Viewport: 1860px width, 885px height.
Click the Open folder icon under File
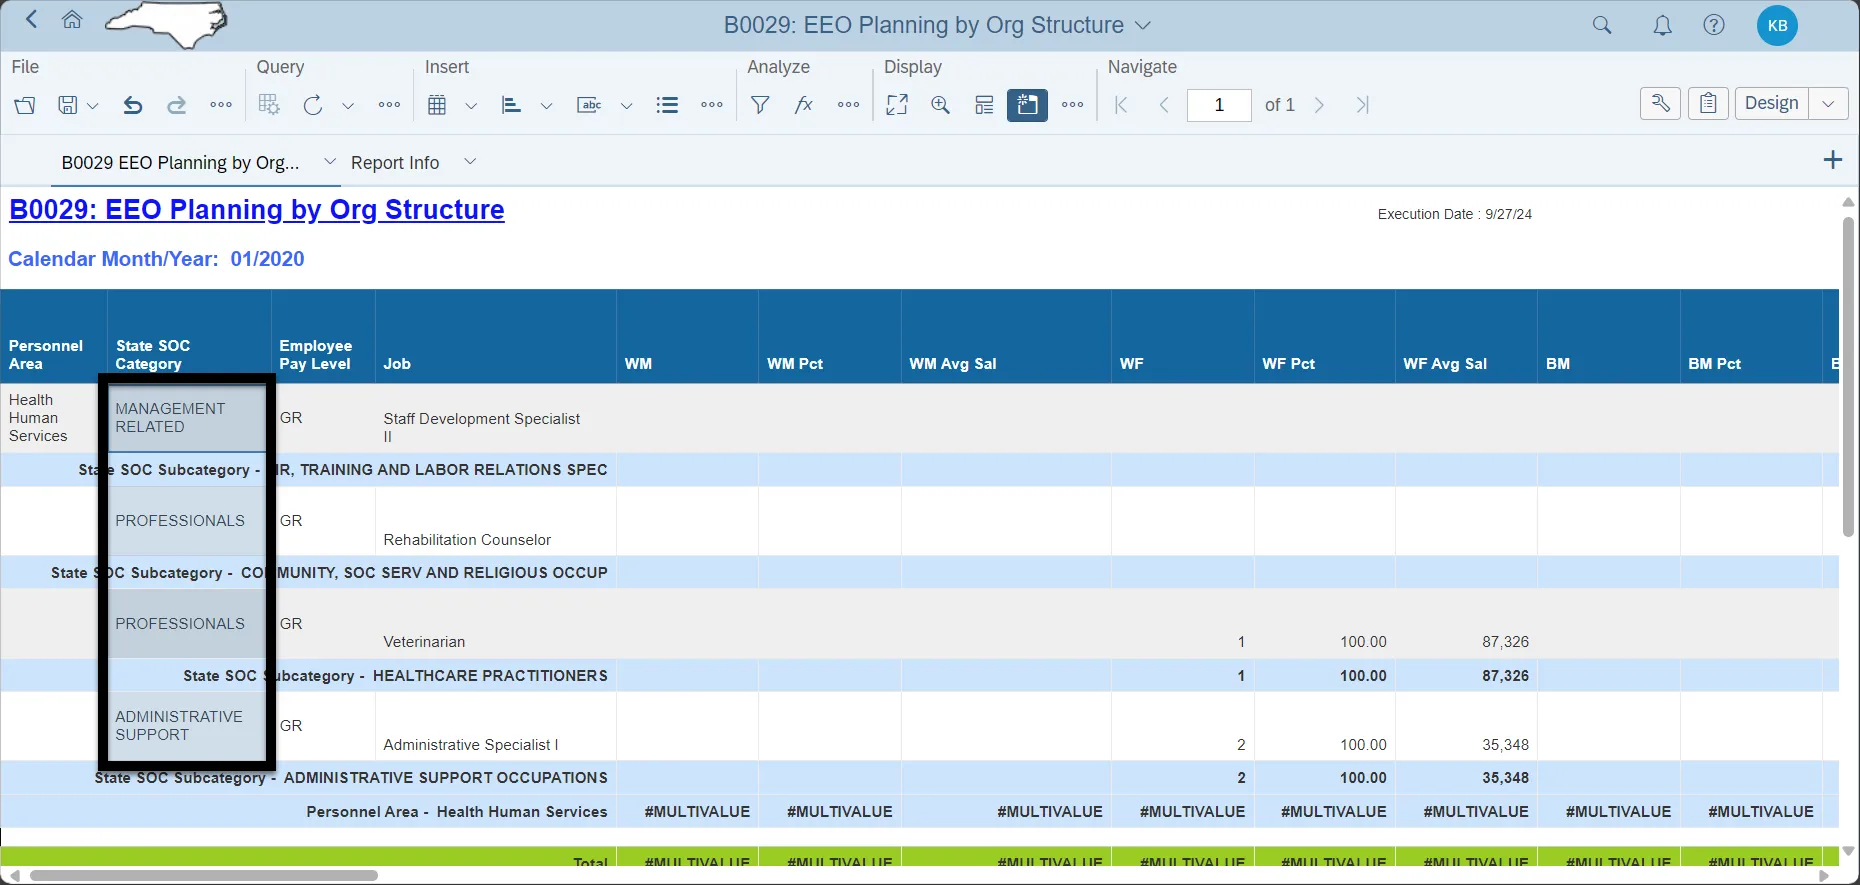point(25,105)
